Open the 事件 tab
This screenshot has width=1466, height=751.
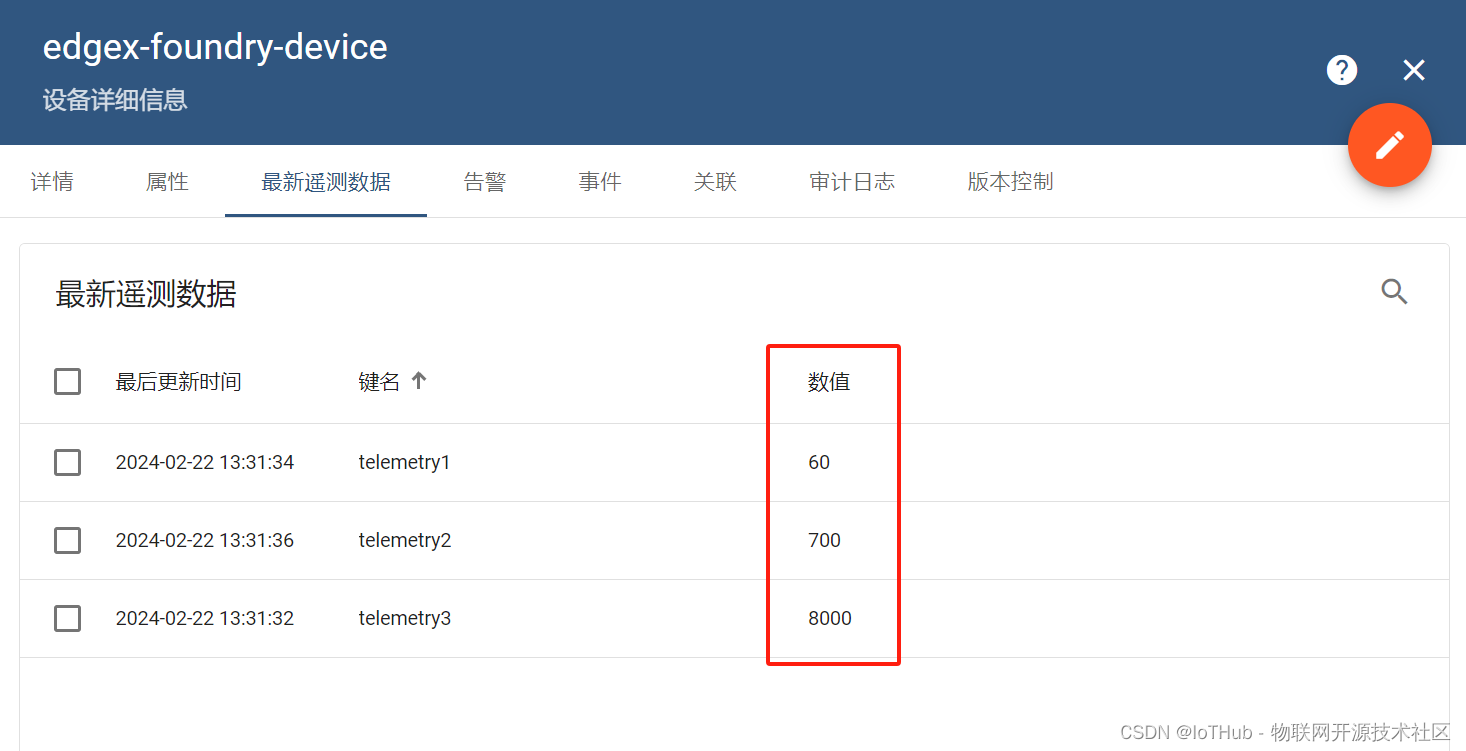(x=600, y=181)
